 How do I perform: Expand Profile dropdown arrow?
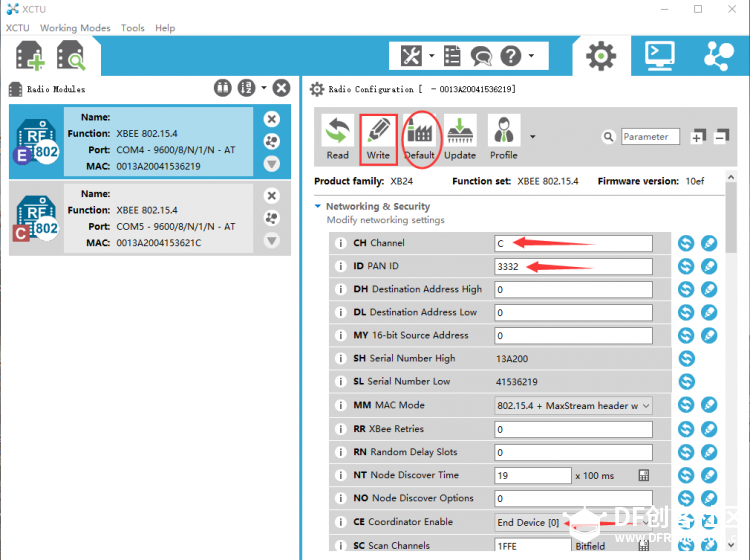(532, 137)
